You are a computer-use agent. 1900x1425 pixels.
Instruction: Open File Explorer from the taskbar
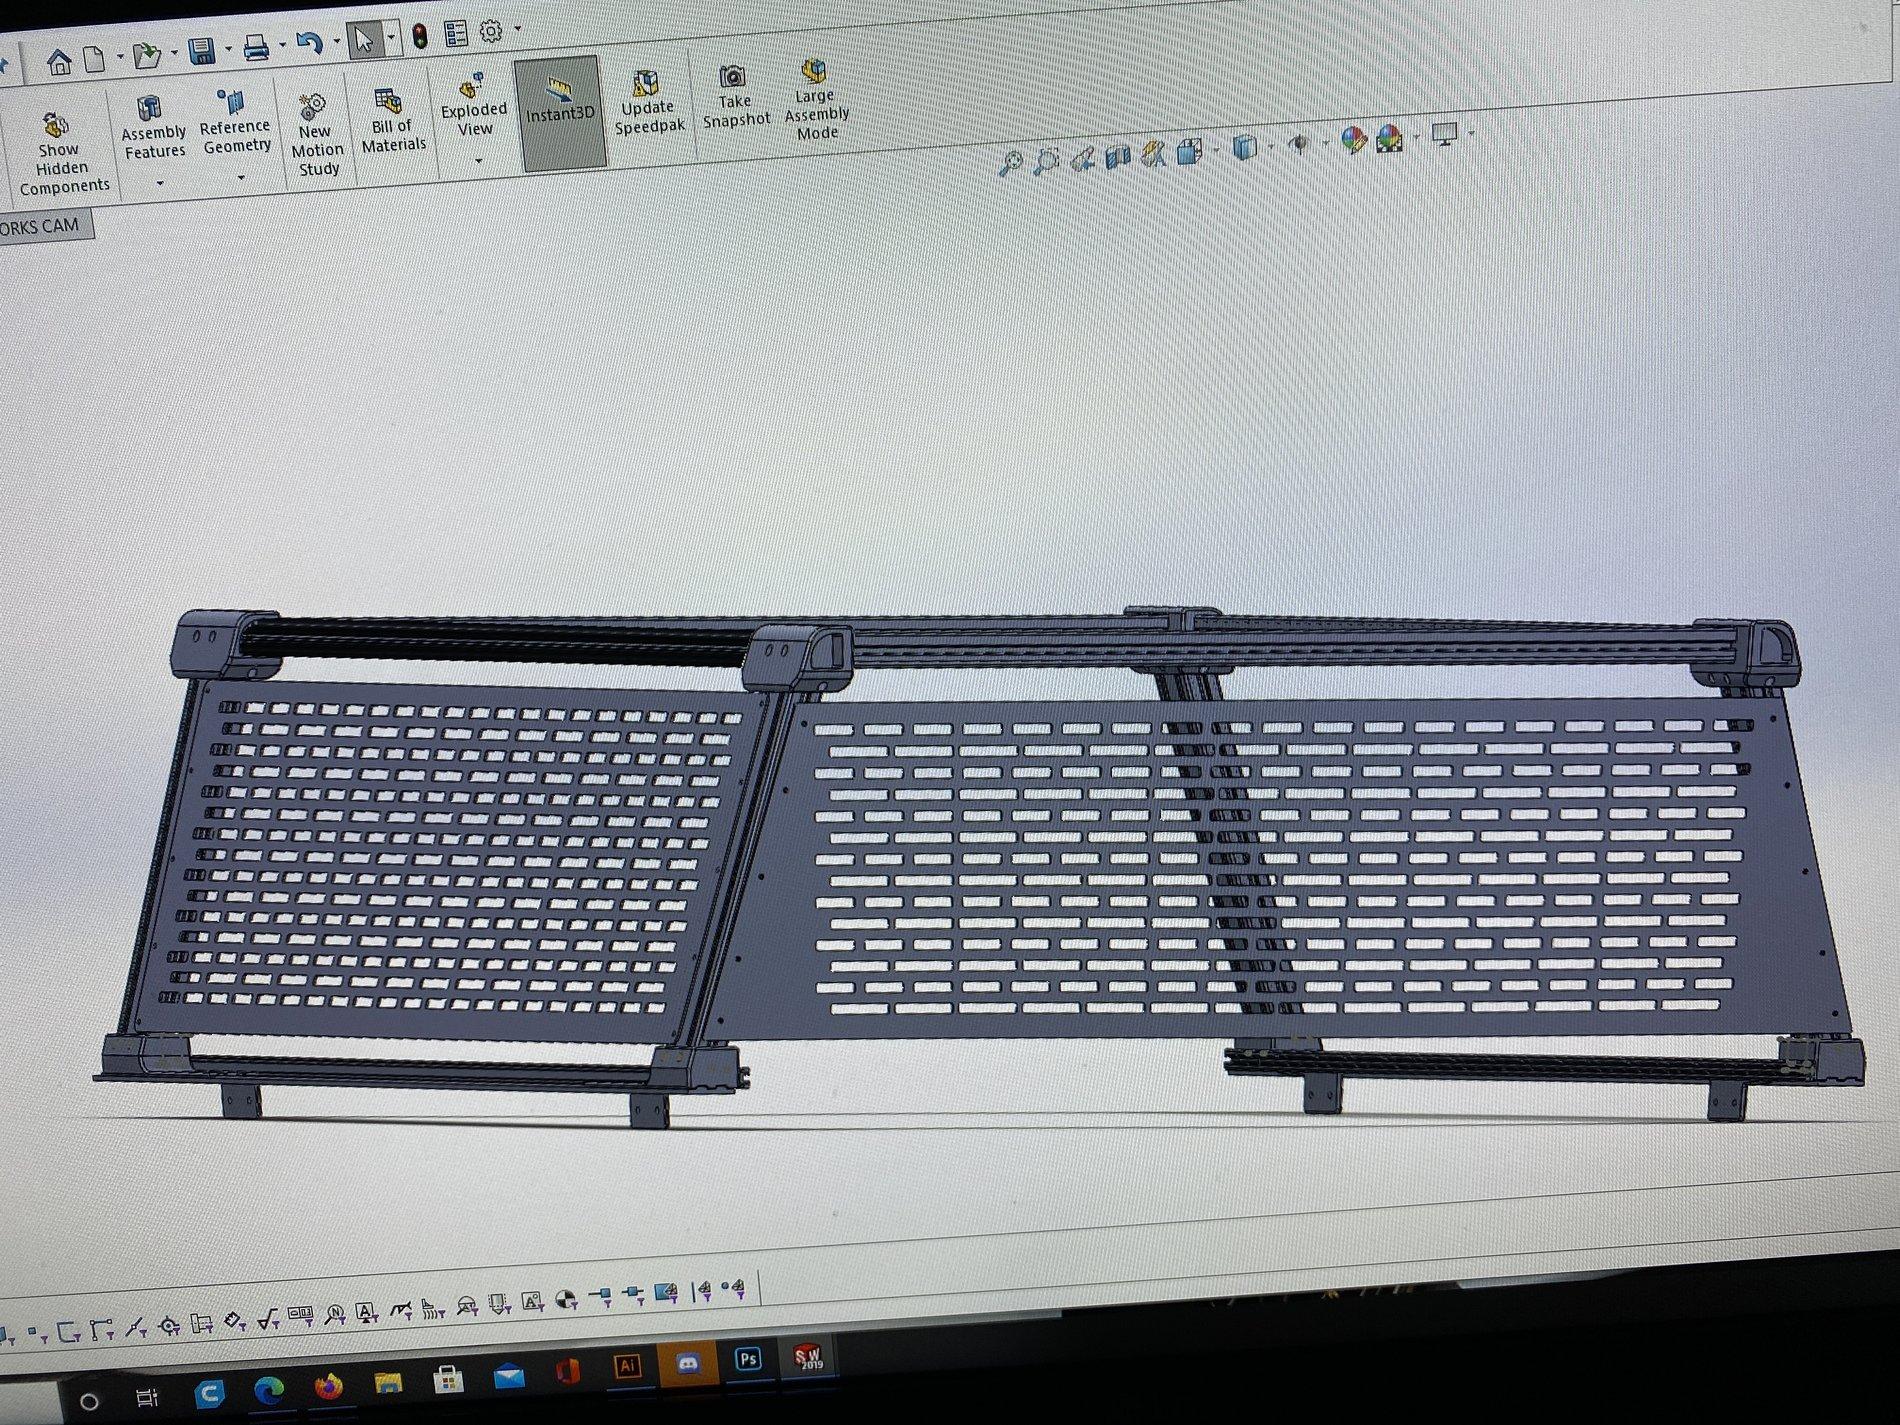click(388, 1384)
